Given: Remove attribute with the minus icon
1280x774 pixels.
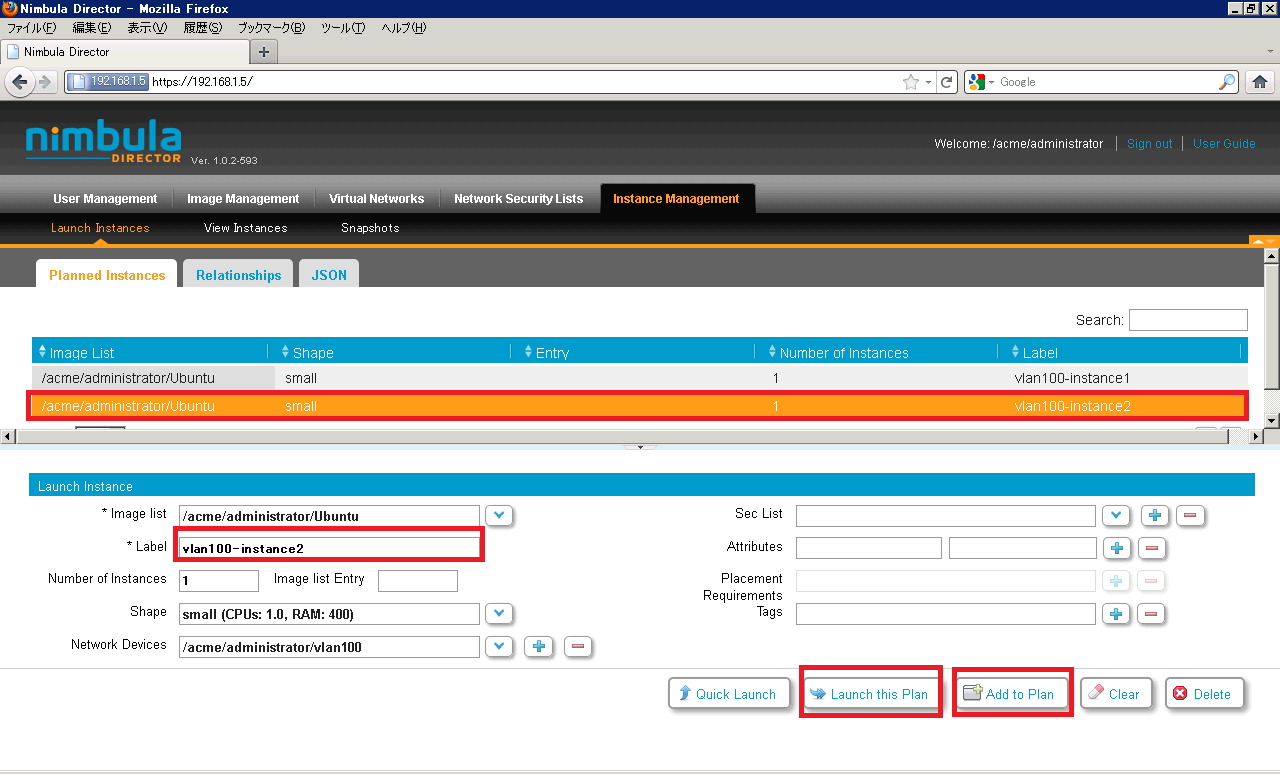Looking at the screenshot, I should pyautogui.click(x=1151, y=548).
